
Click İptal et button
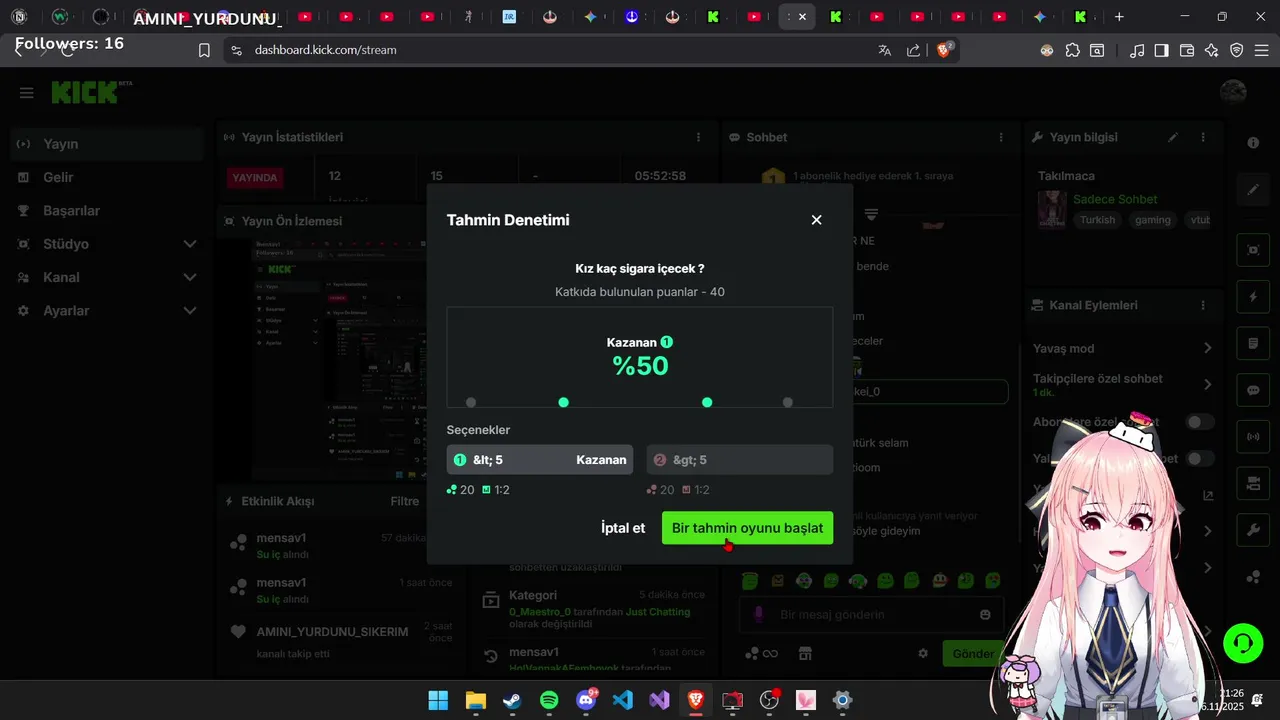click(623, 528)
